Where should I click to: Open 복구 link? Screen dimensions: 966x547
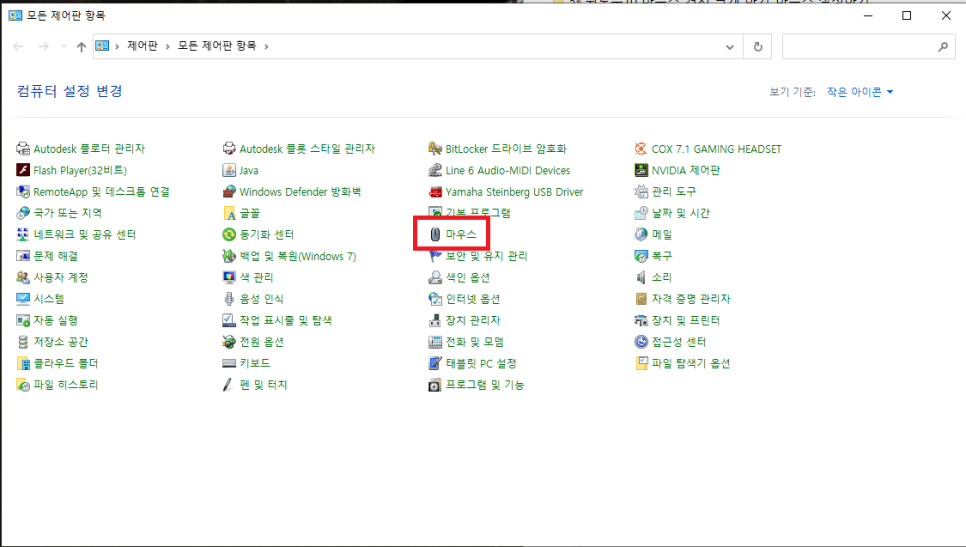[662, 256]
